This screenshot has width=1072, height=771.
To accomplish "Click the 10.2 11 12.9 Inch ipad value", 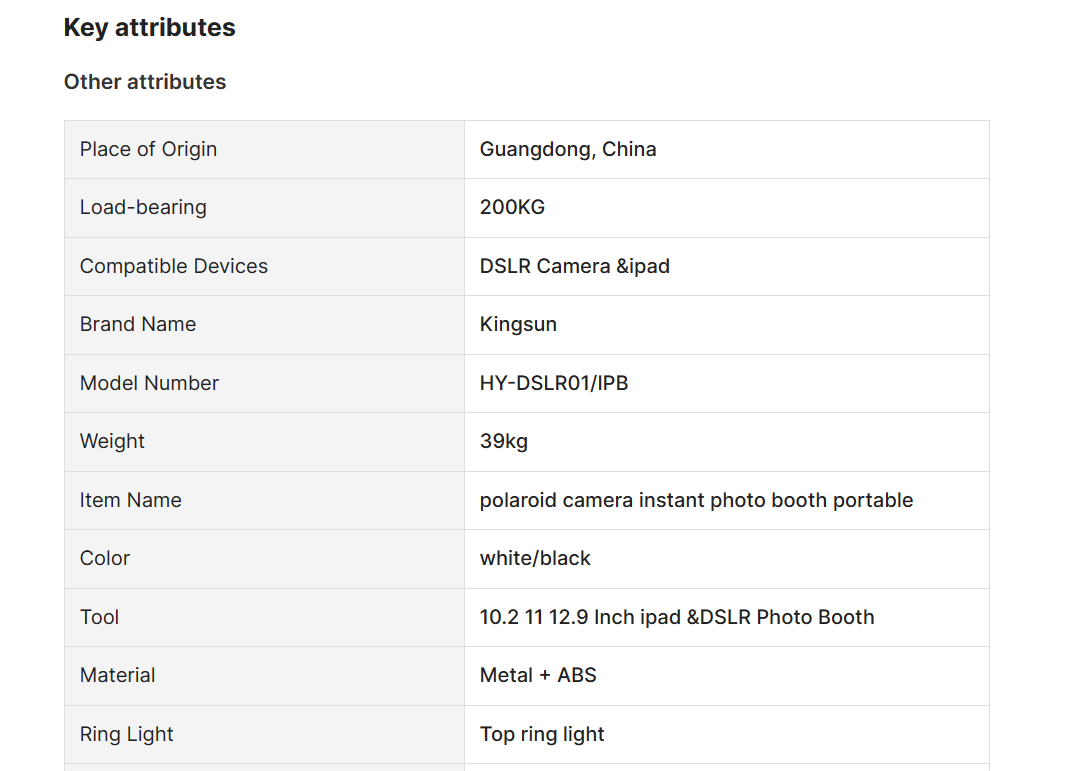I will tap(580, 617).
